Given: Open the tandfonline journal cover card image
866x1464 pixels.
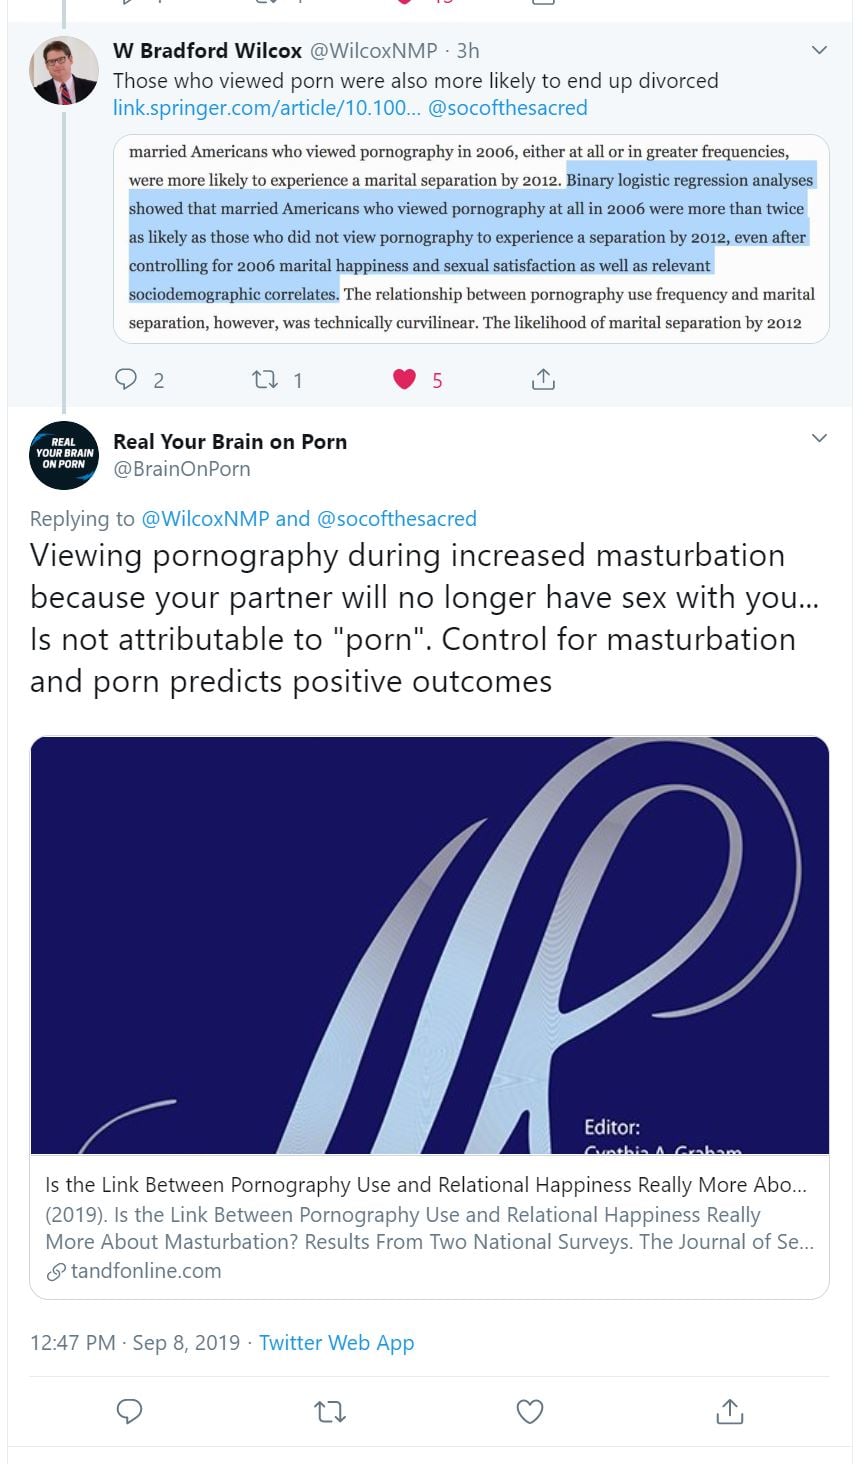Looking at the screenshot, I should (430, 945).
